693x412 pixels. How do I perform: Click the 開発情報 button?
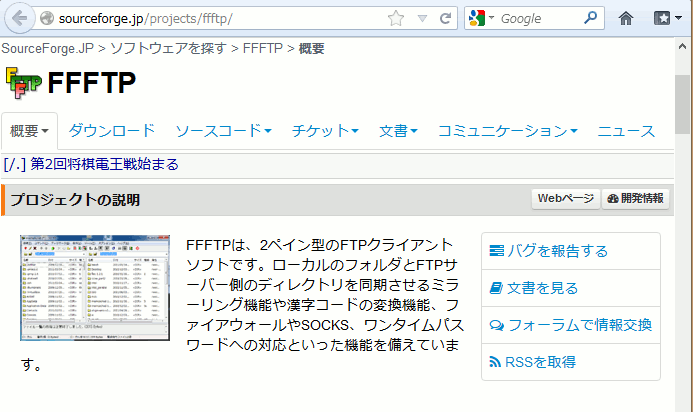[x=635, y=199]
